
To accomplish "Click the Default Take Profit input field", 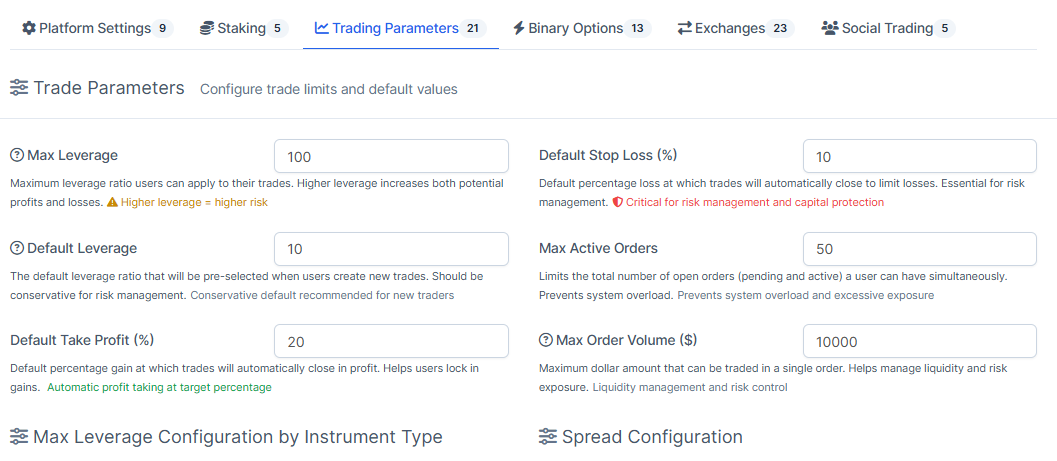I will click(x=391, y=341).
